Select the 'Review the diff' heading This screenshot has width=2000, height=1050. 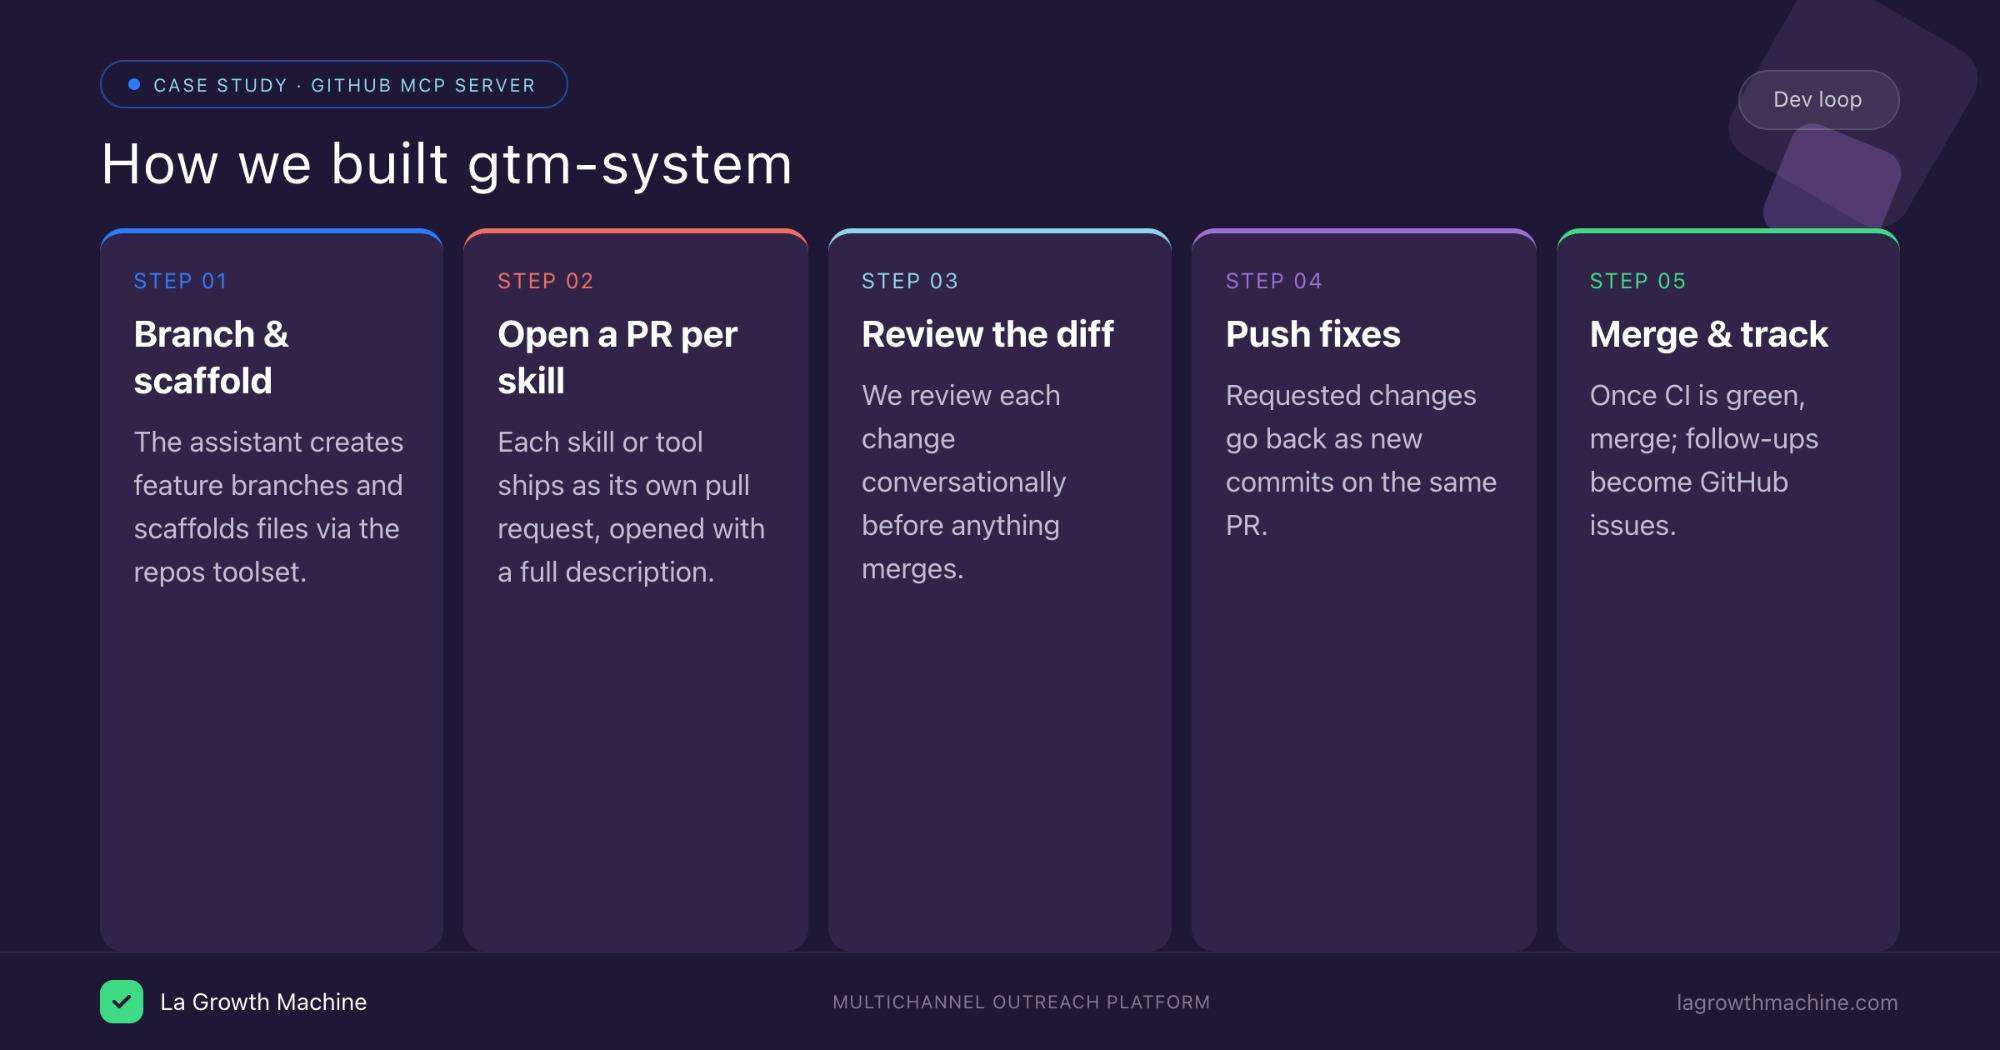tap(988, 334)
